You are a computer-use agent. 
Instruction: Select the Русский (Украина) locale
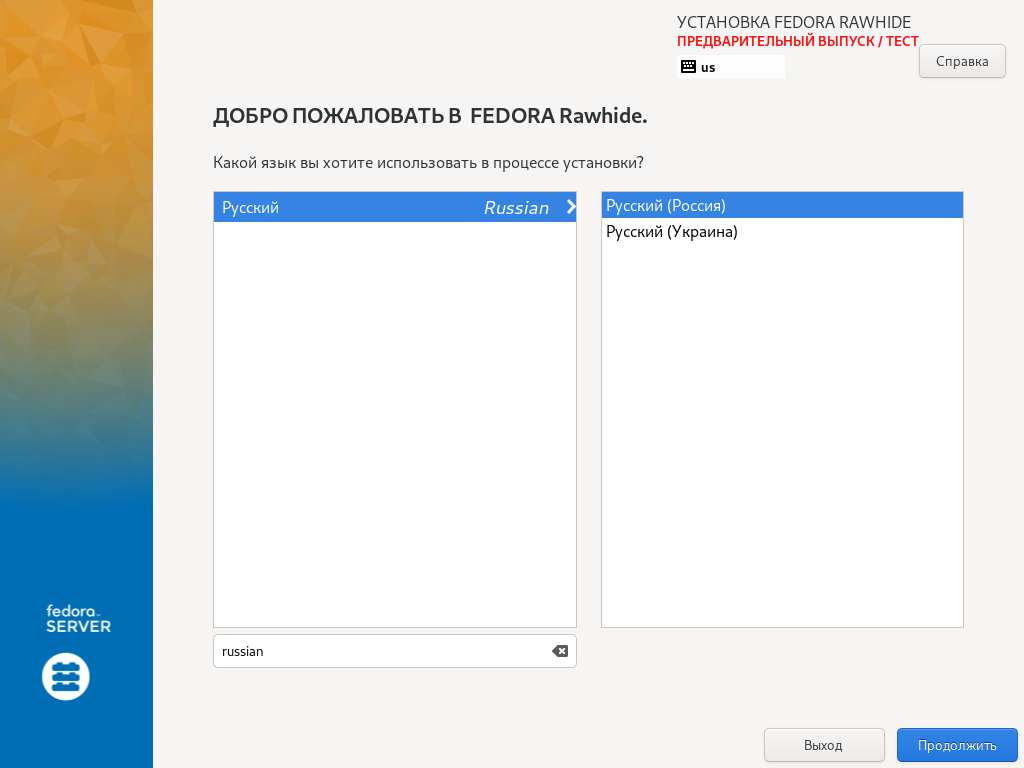pyautogui.click(x=782, y=232)
